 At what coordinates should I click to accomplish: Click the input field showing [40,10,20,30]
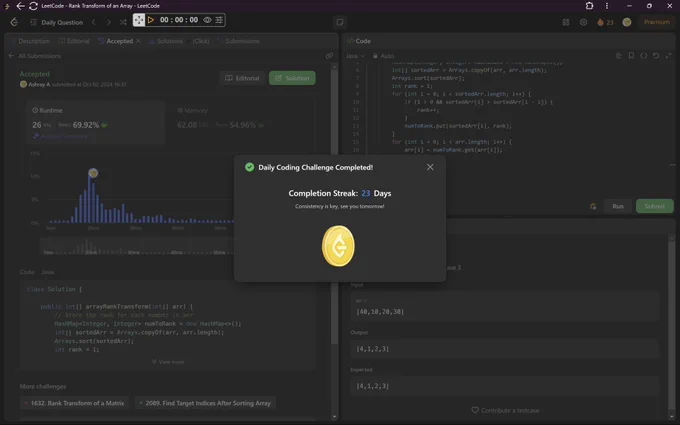pos(505,307)
